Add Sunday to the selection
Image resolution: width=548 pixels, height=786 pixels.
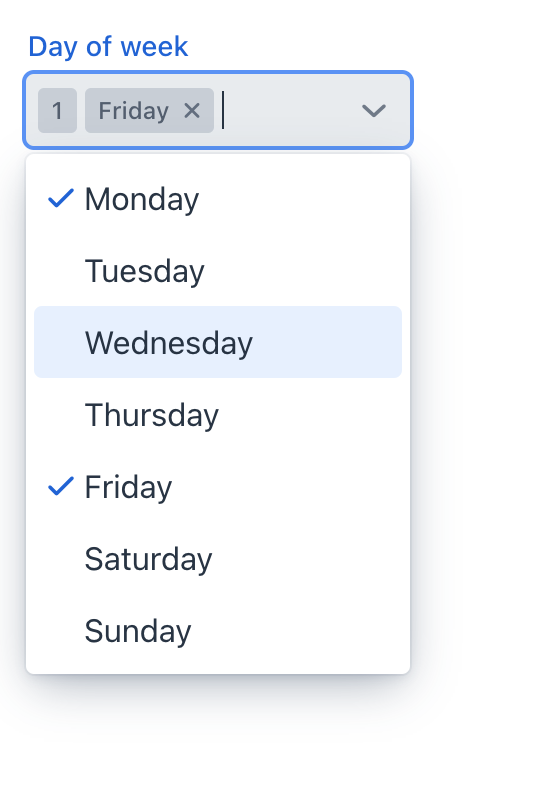(x=218, y=631)
